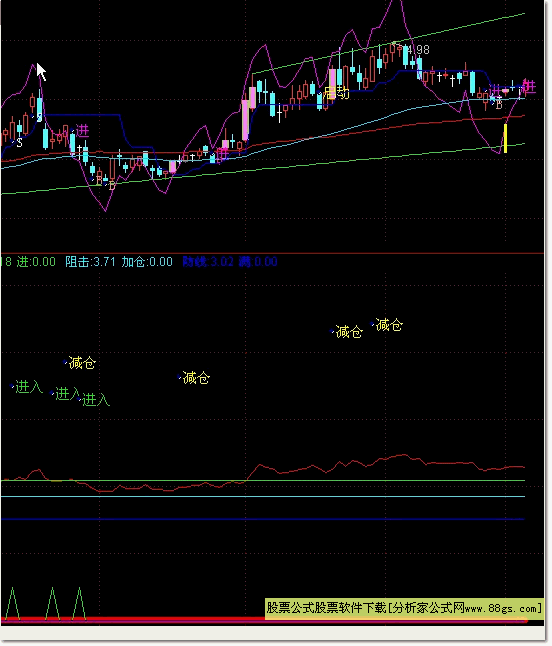Select the red separator line between panels
Screen dimensions: 552x646
coord(272,253)
